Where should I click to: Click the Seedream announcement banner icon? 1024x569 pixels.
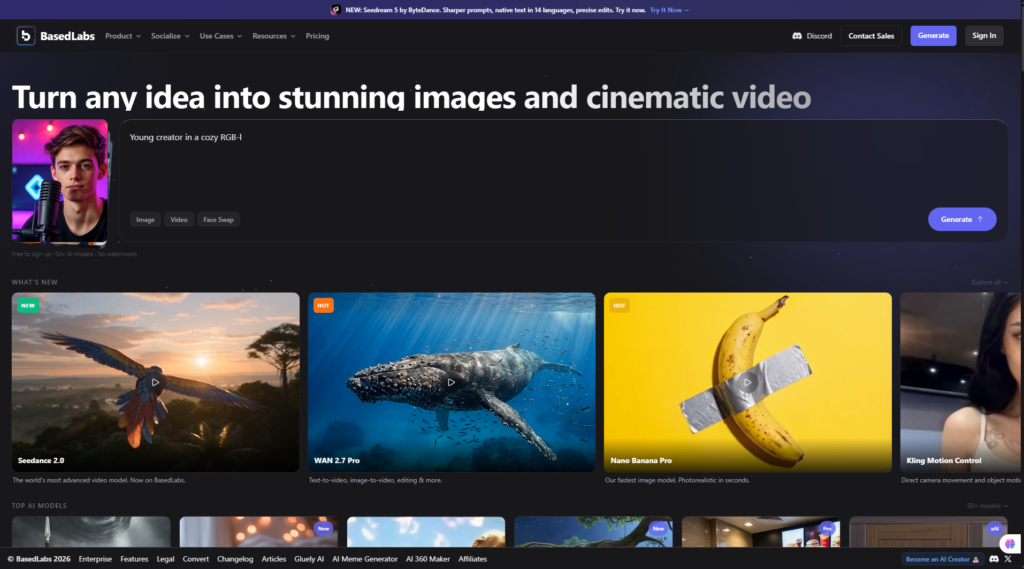point(336,10)
